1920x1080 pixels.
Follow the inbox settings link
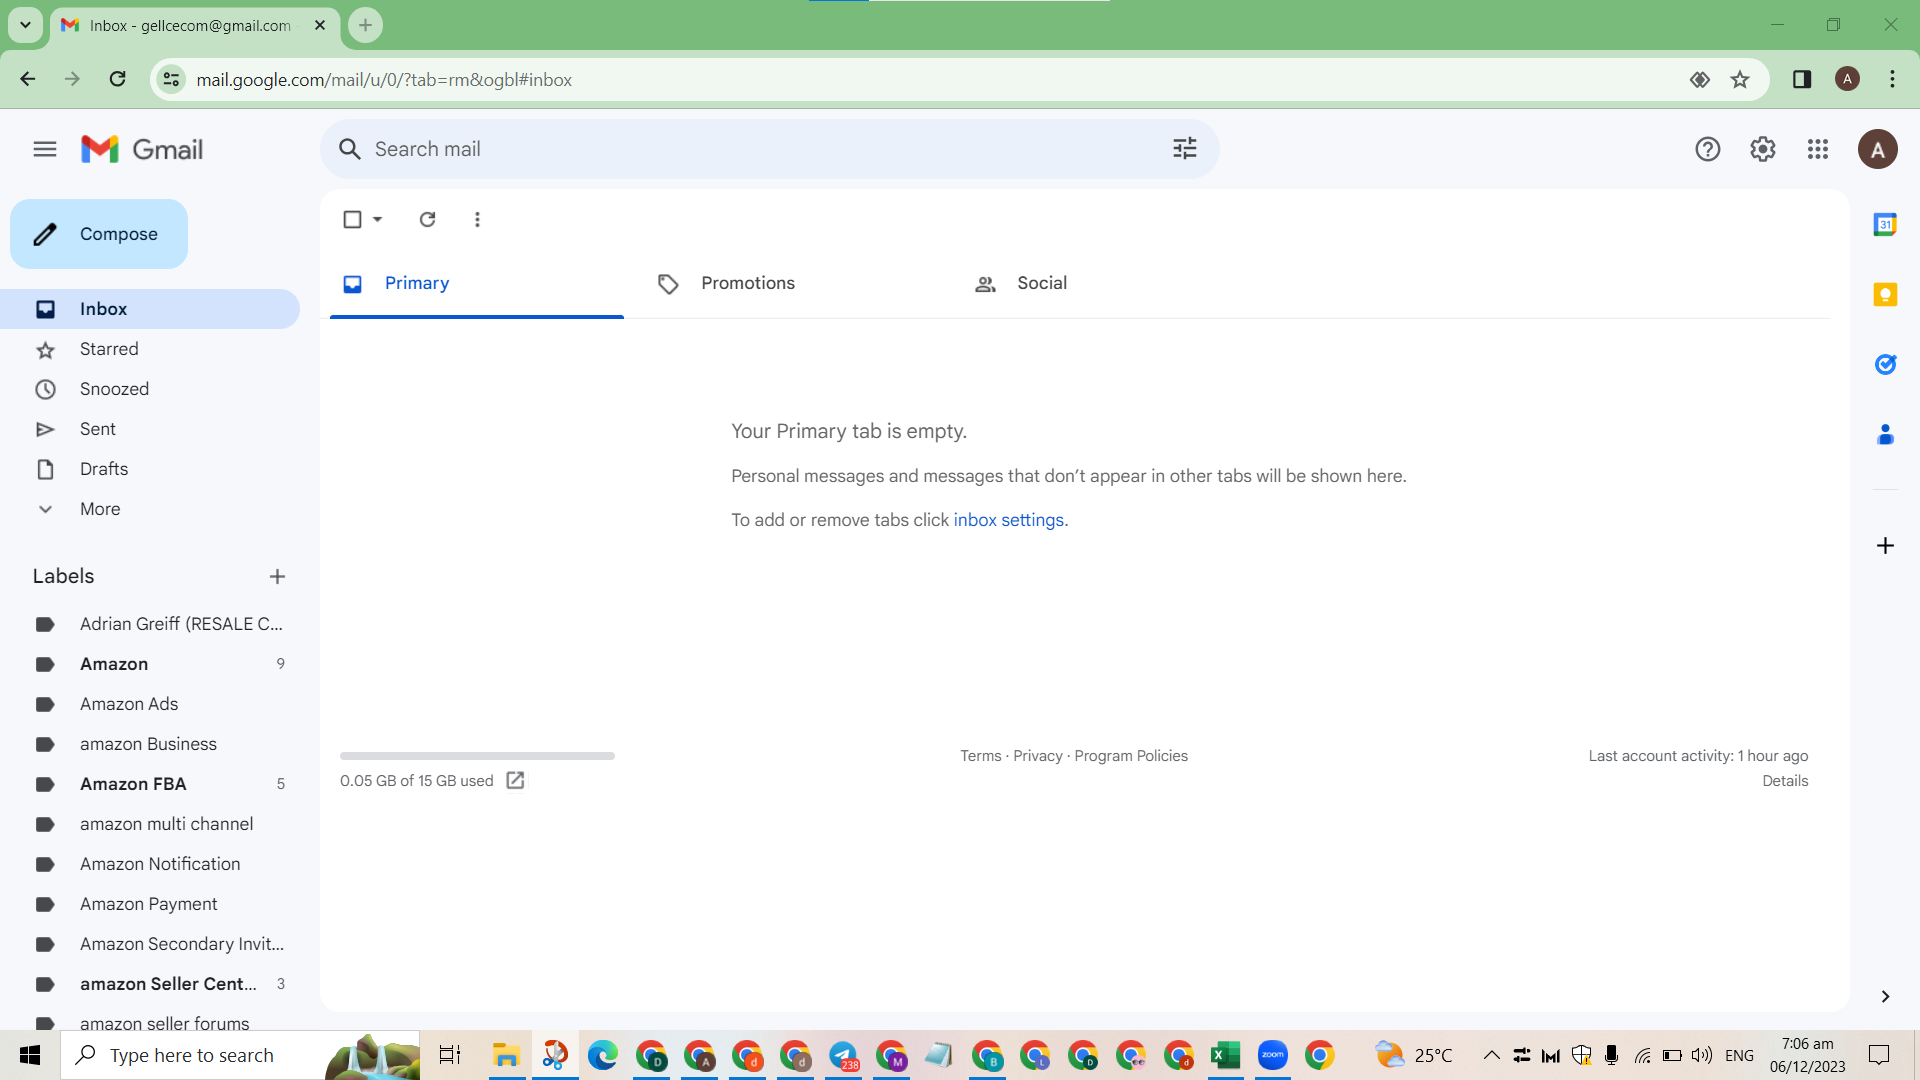[1008, 520]
